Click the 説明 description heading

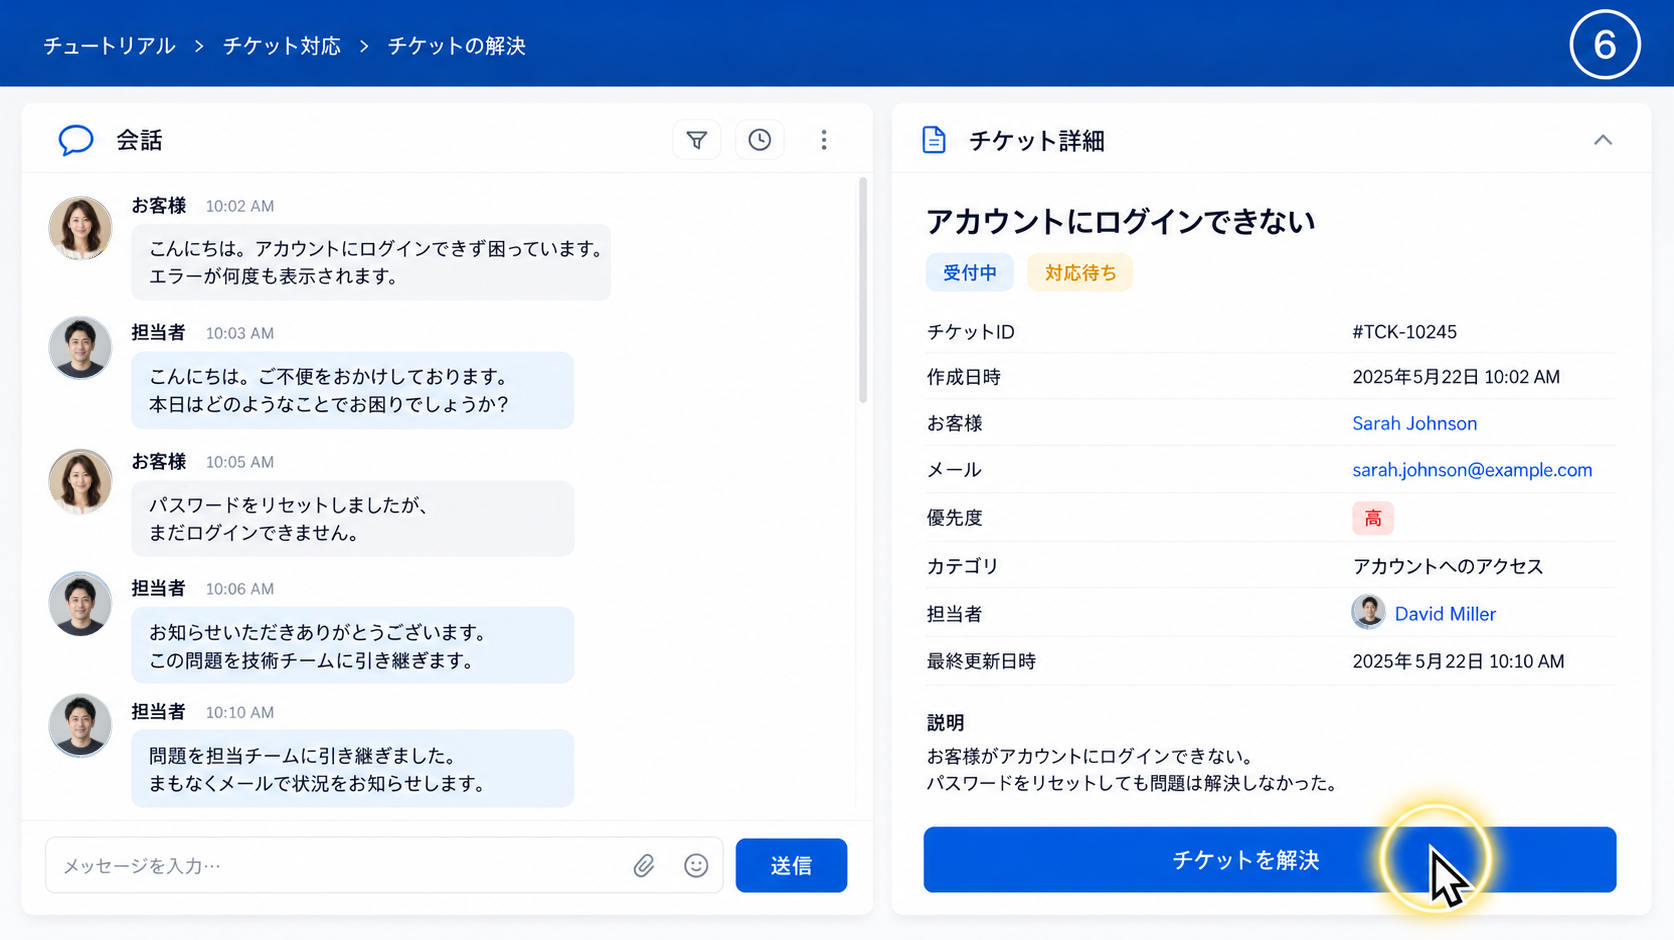coord(945,722)
